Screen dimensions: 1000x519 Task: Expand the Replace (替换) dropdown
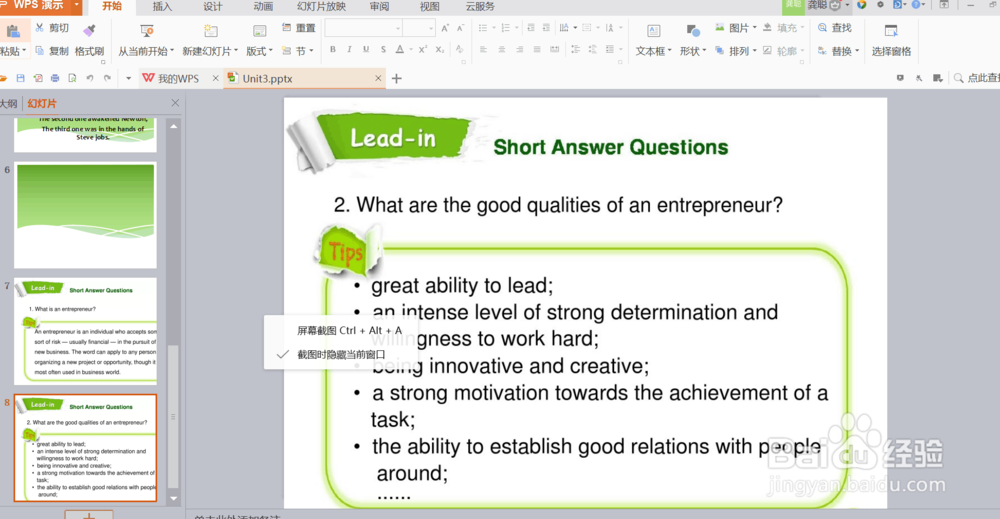[x=857, y=51]
